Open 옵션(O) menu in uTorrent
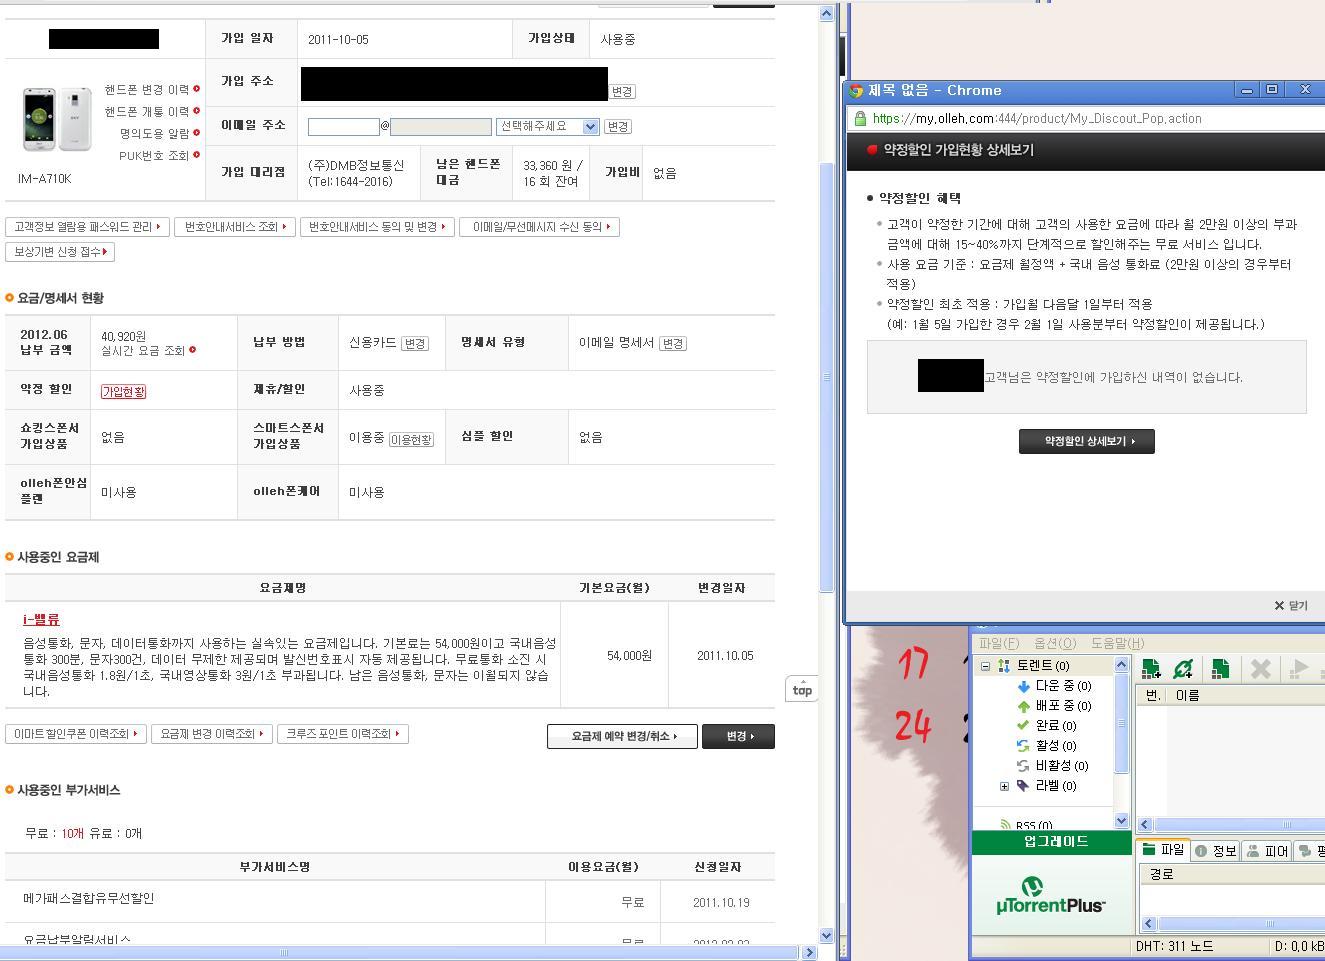Viewport: 1325px width, 961px height. click(1055, 643)
